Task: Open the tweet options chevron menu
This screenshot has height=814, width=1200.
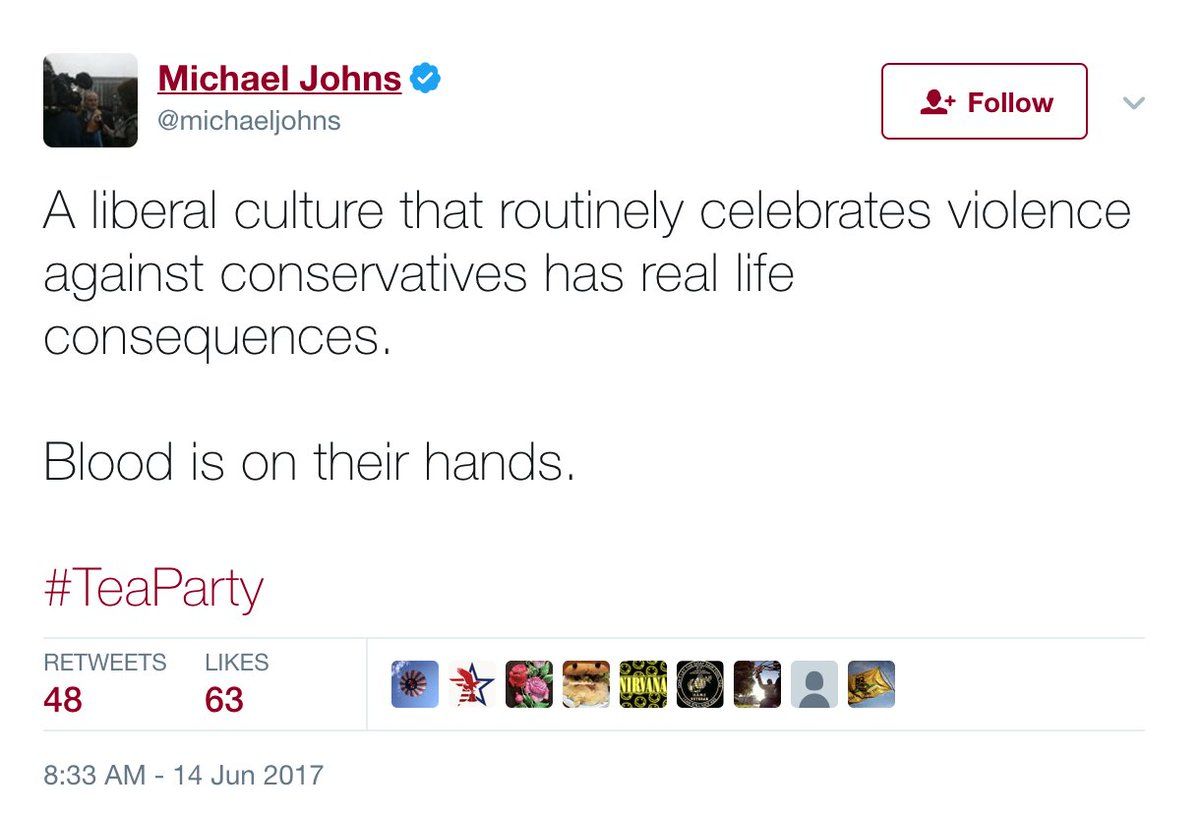Action: [1133, 102]
